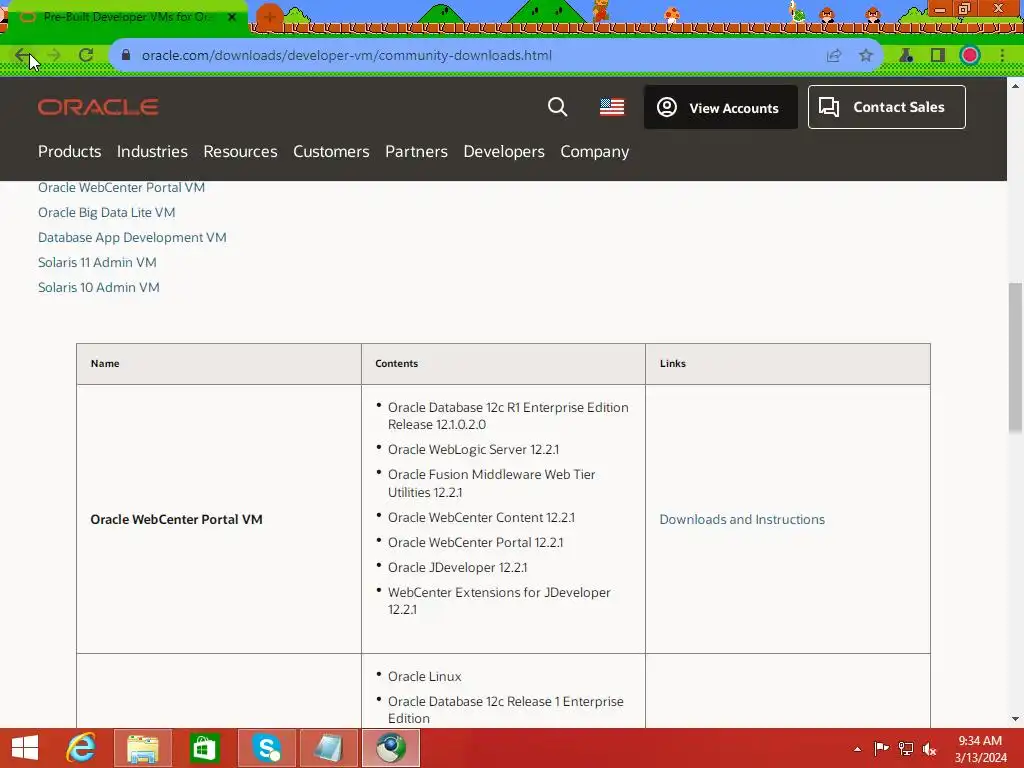Open the Company menu

pyautogui.click(x=594, y=152)
